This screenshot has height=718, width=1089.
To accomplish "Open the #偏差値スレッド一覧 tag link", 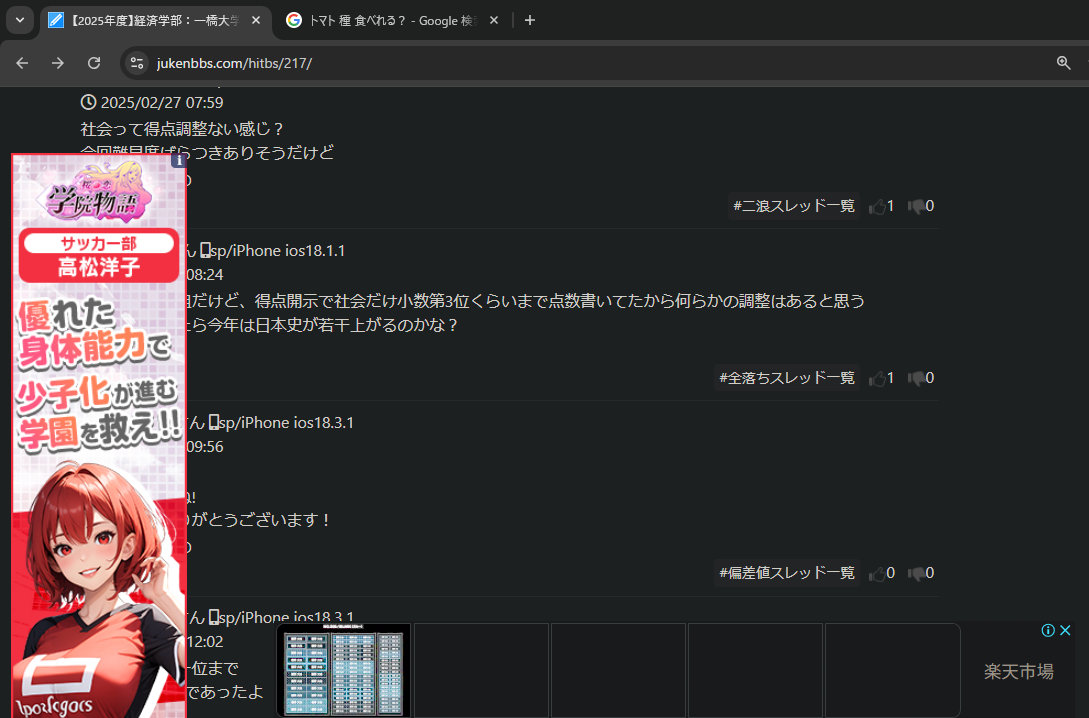I will [x=787, y=573].
